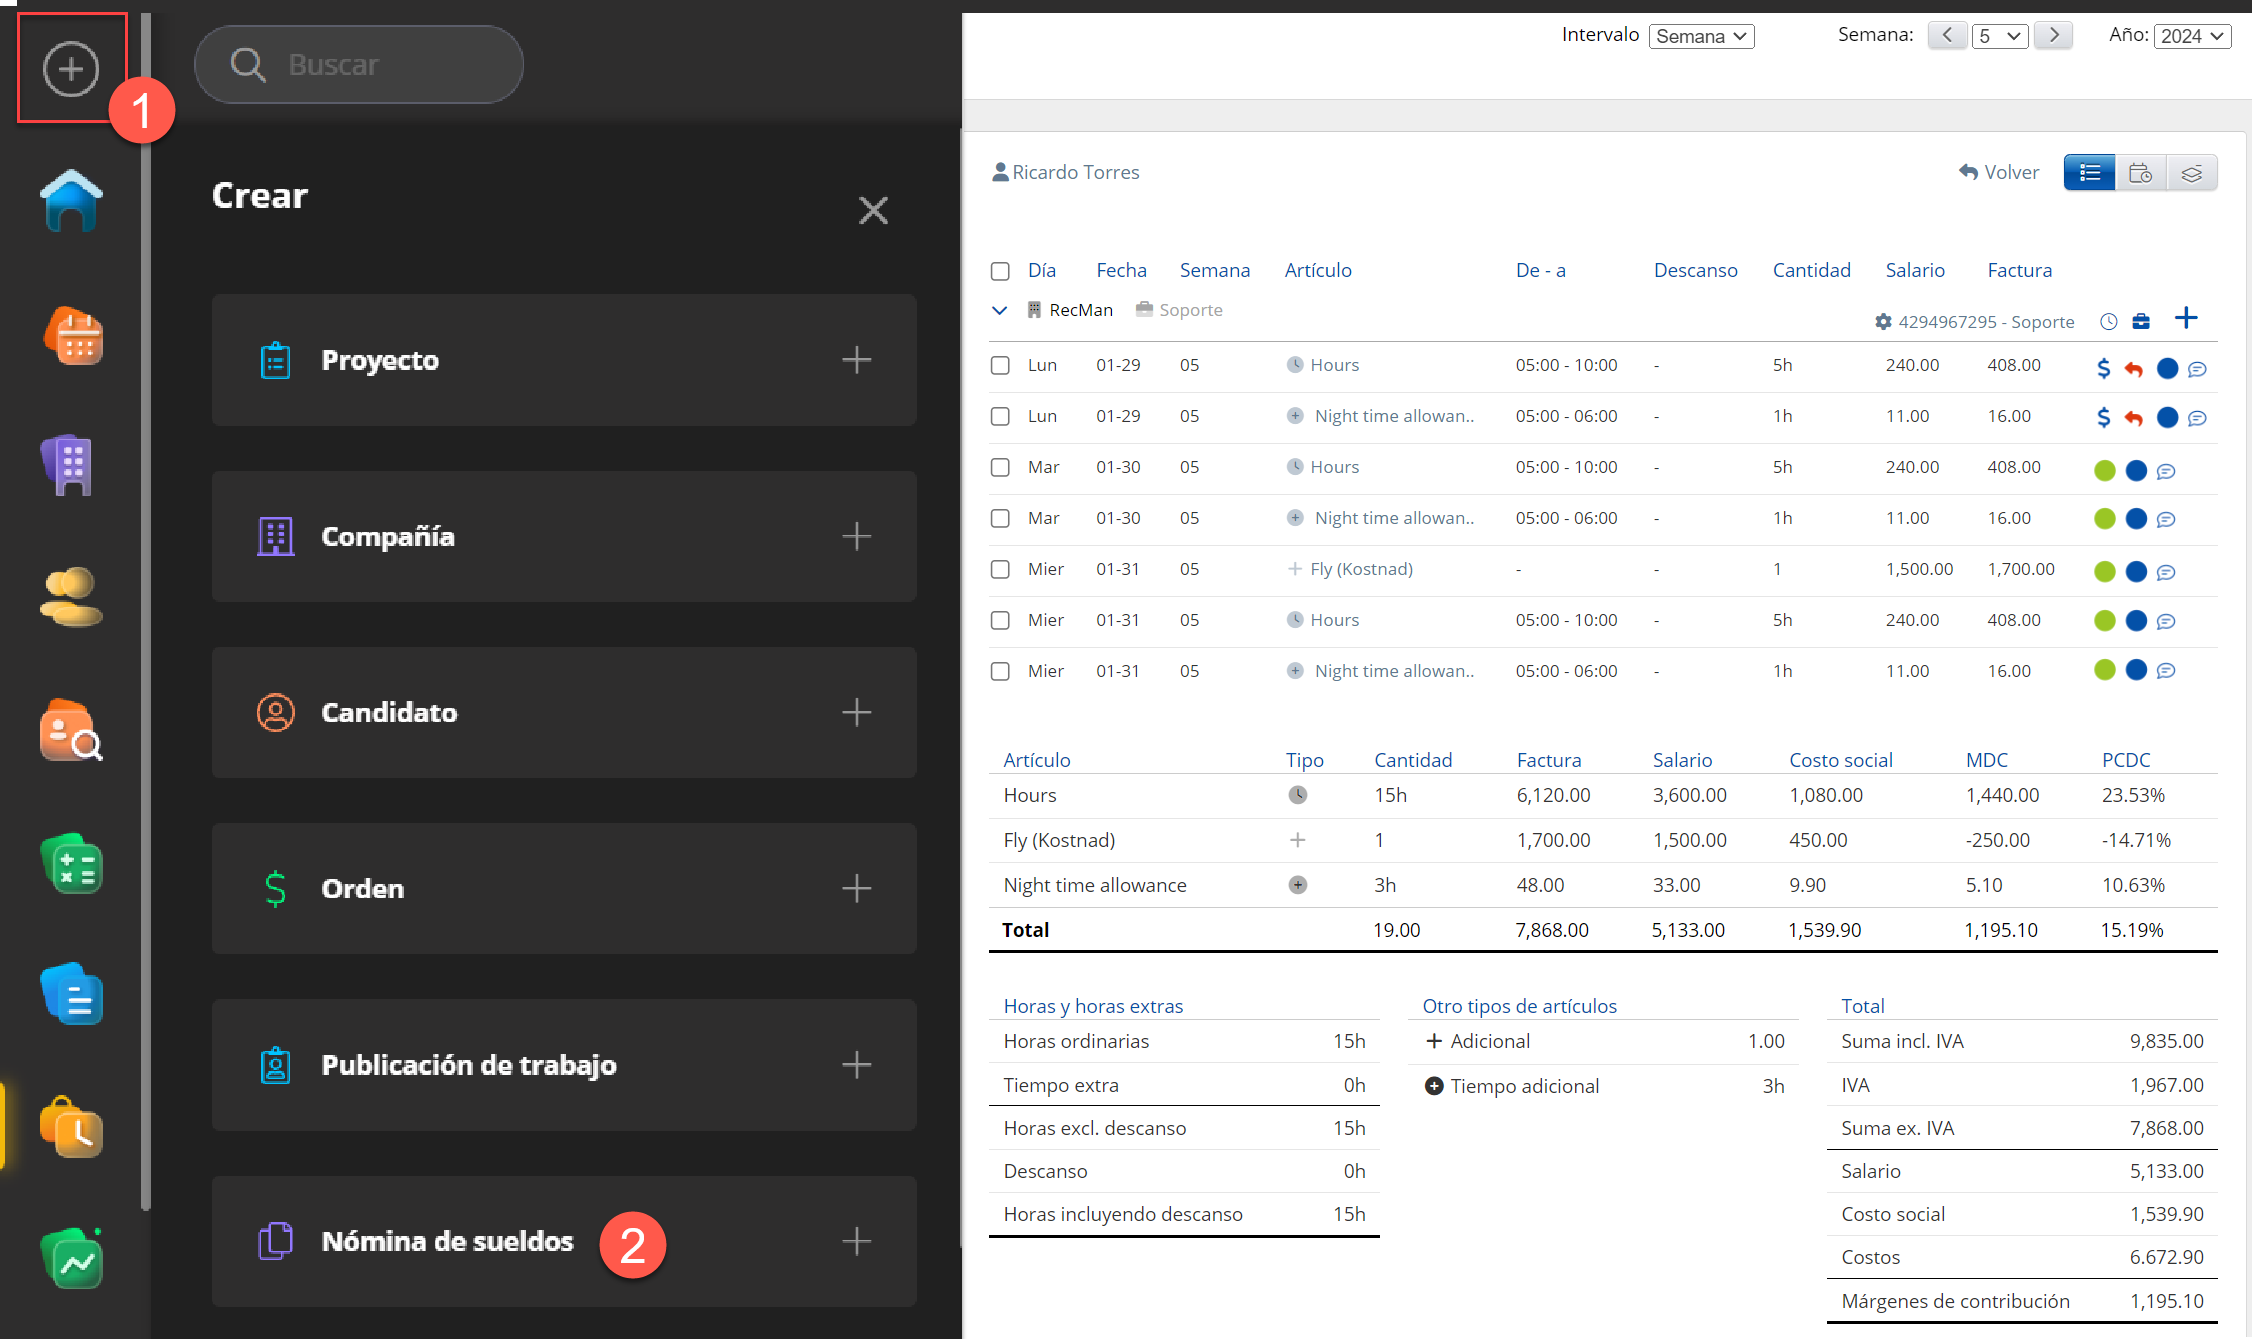Open the Intervalo Semana dropdown
The image size is (2252, 1339).
(1701, 36)
